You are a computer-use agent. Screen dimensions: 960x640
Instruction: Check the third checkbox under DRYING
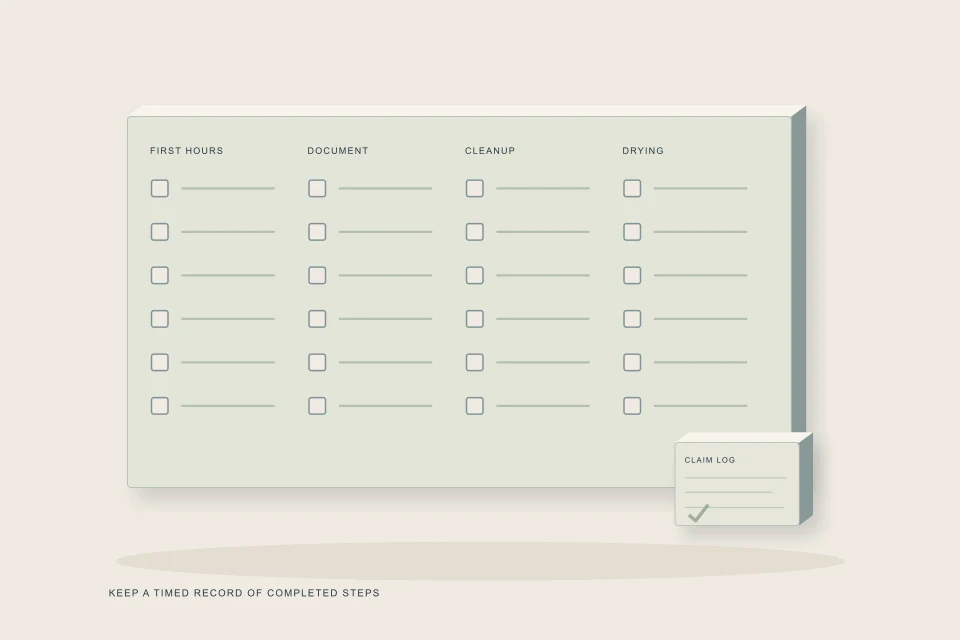[x=632, y=275]
